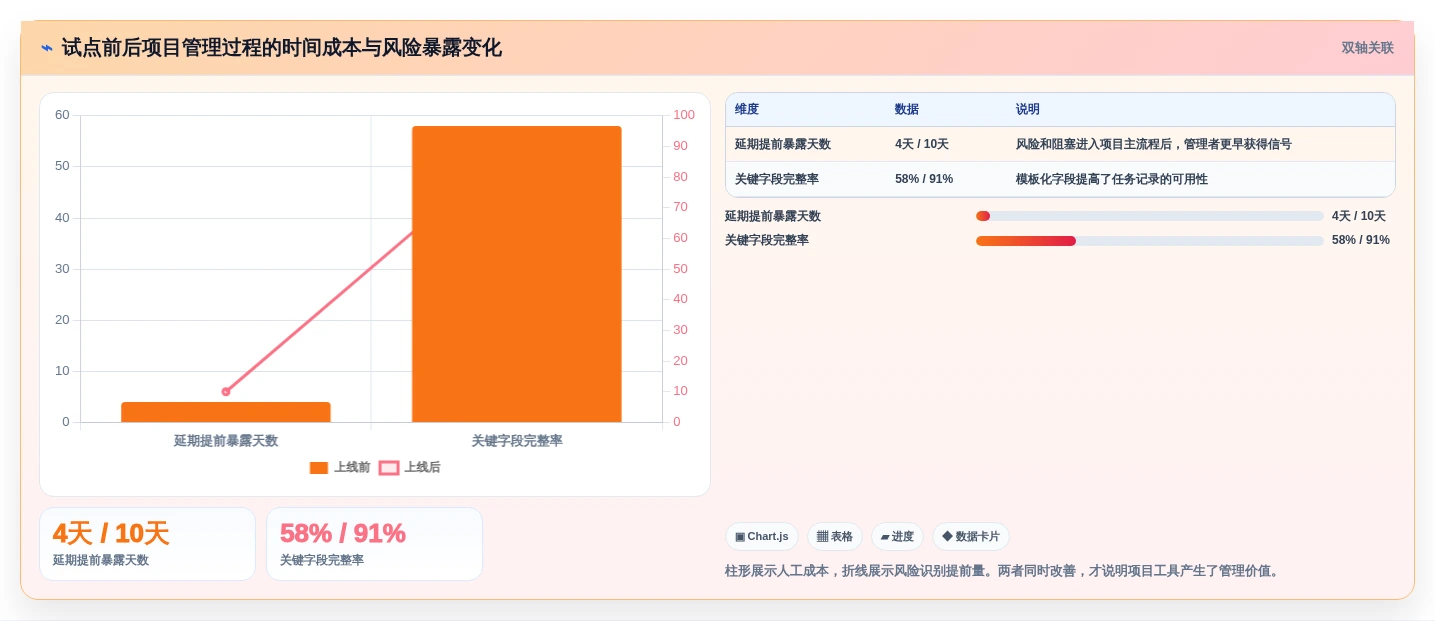Click the orange 上线前 legend color box
The height and width of the screenshot is (621, 1435).
319,468
